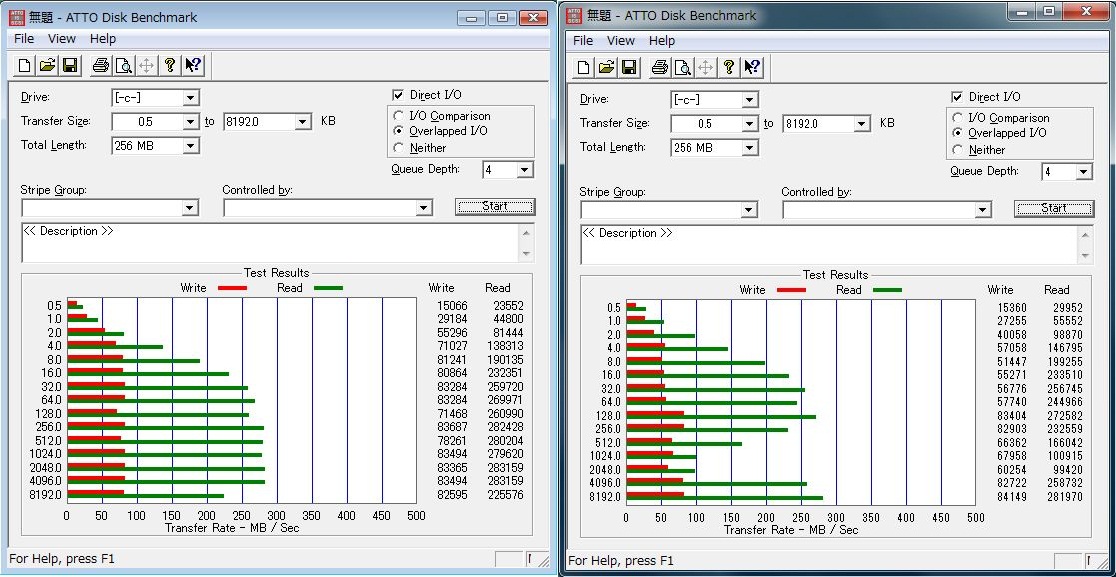Minimize the left ATTO window
The width and height of the screenshot is (1116, 577).
click(x=470, y=17)
